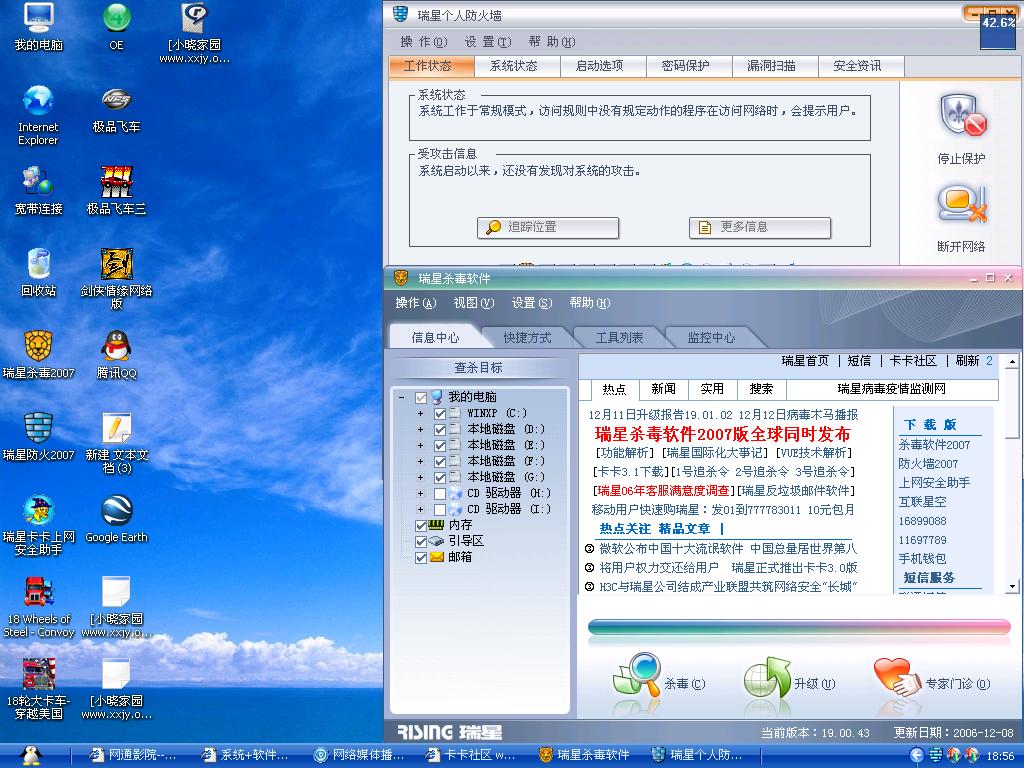Image resolution: width=1024 pixels, height=768 pixels.
Task: Open the 瑞星首页 link
Action: [x=805, y=361]
